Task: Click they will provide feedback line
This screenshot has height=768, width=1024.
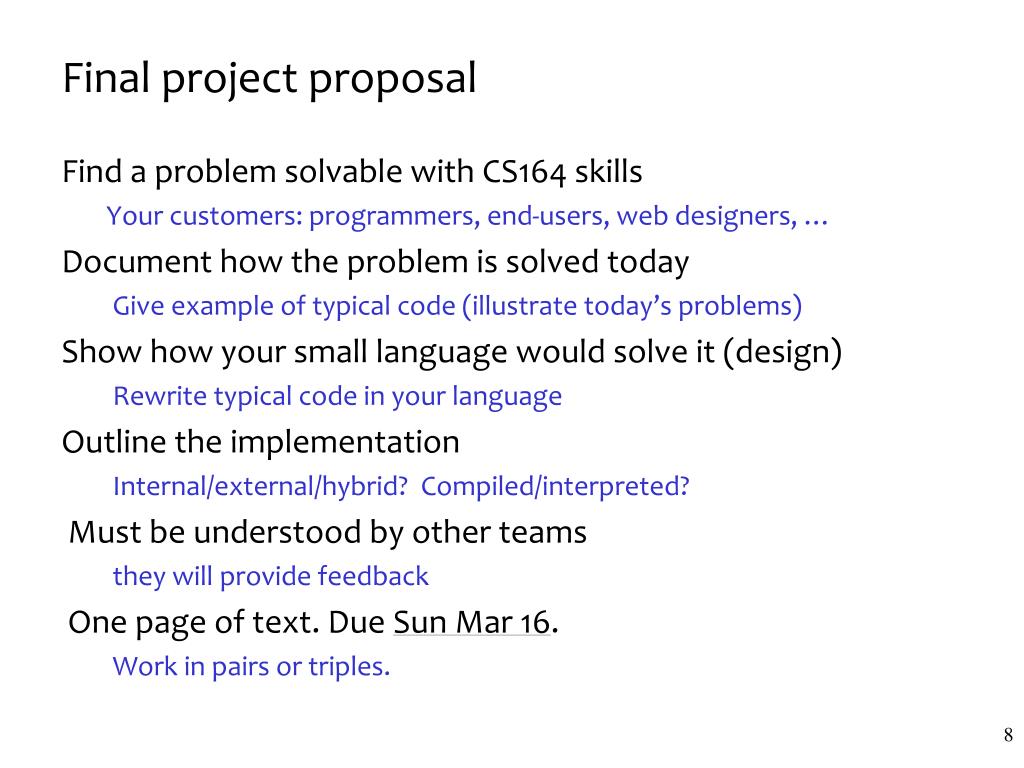Action: click(x=270, y=577)
